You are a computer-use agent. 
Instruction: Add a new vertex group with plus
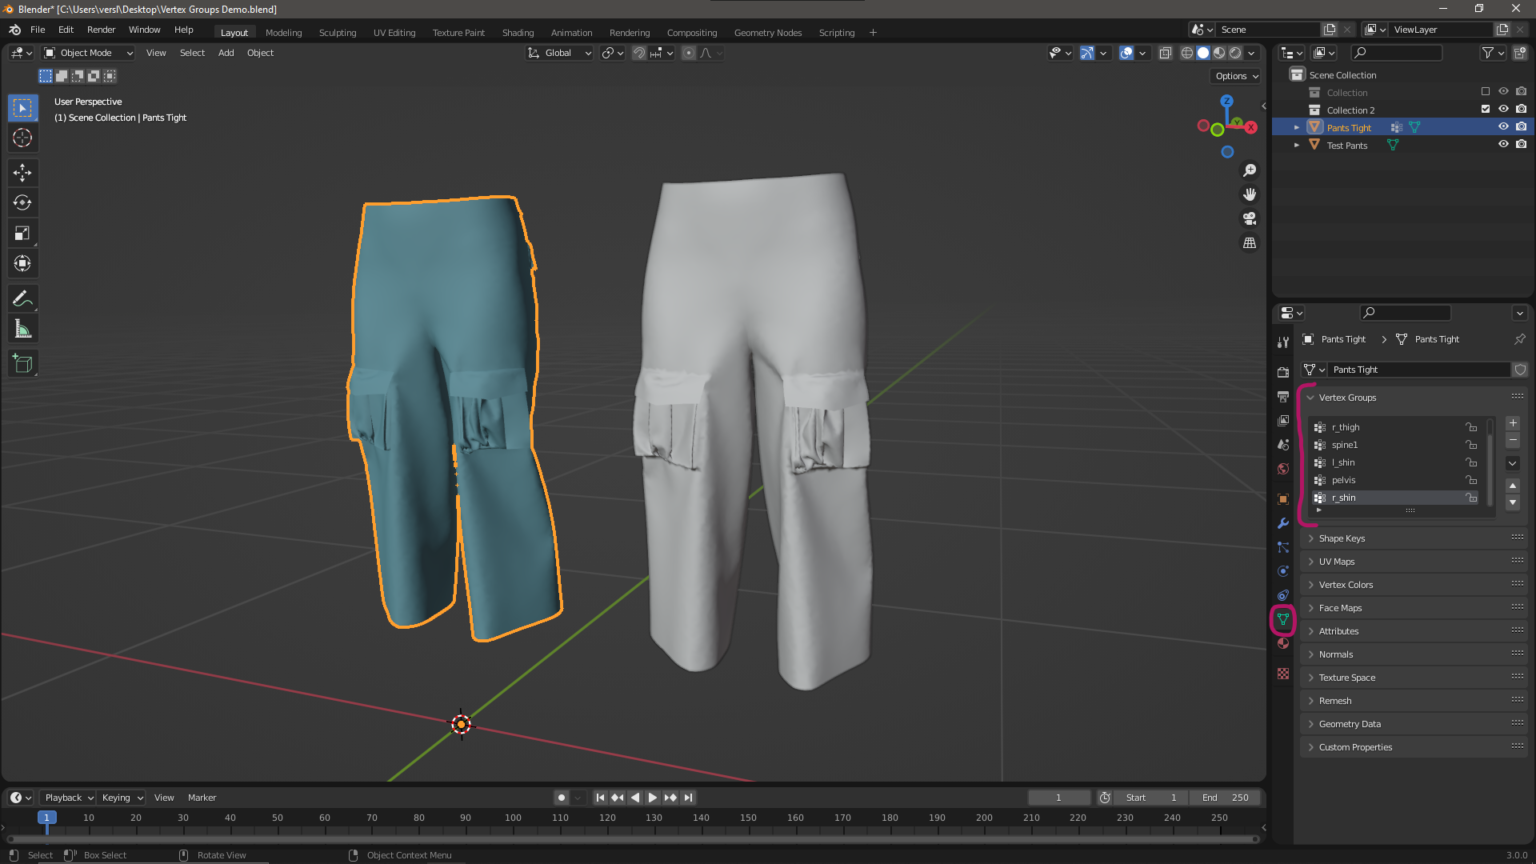tap(1512, 423)
